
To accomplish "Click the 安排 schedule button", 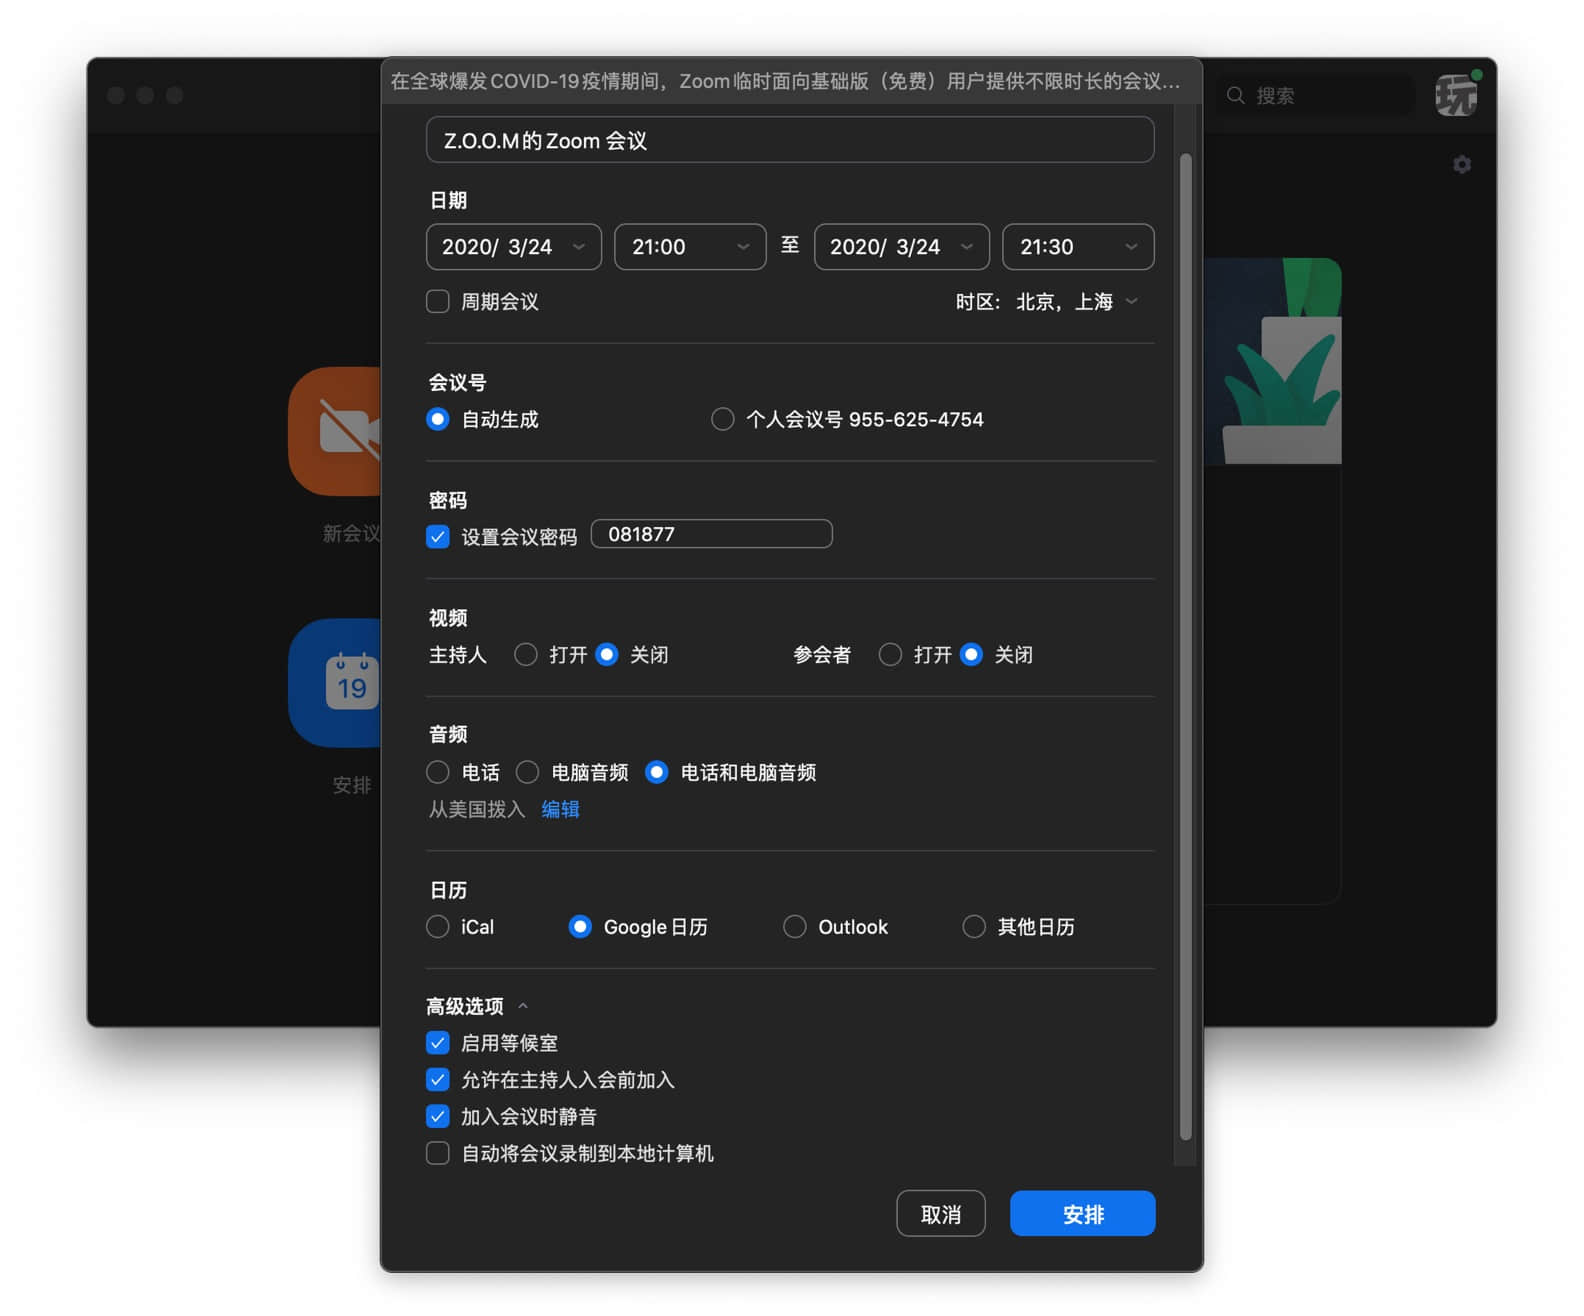I will click(1083, 1214).
